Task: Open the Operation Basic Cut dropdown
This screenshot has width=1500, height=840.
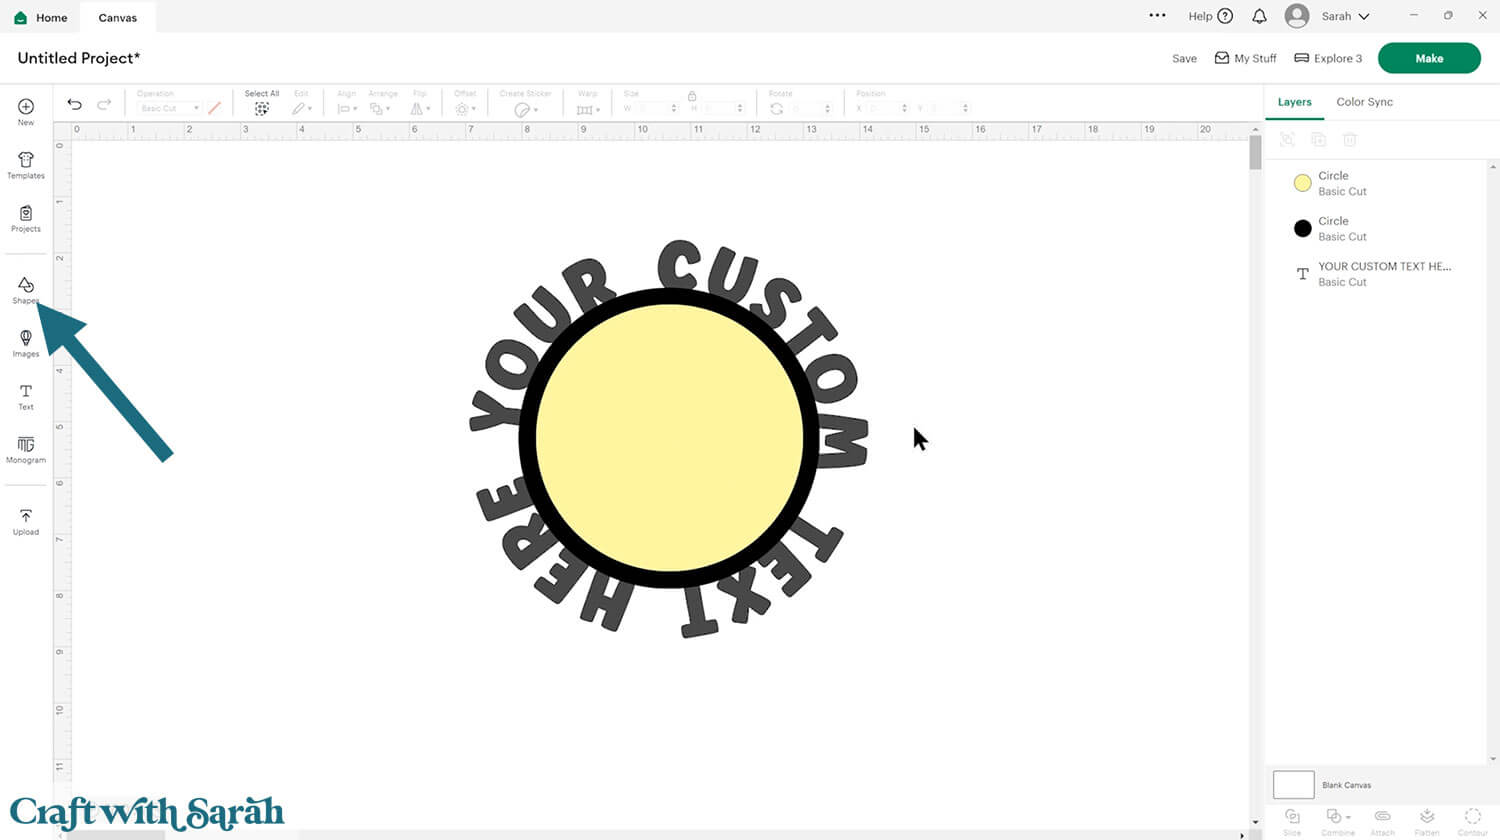Action: pos(169,108)
